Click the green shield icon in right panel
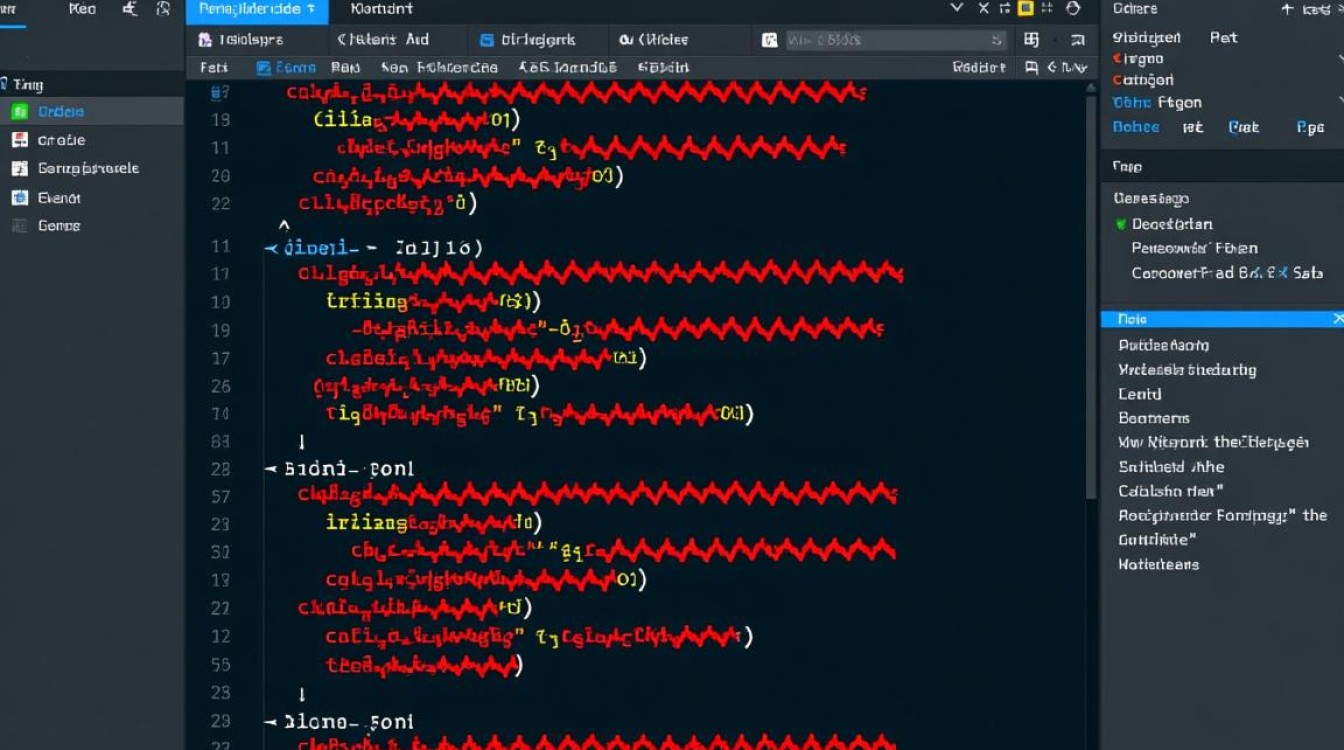Image resolution: width=1344 pixels, height=750 pixels. [x=1121, y=224]
